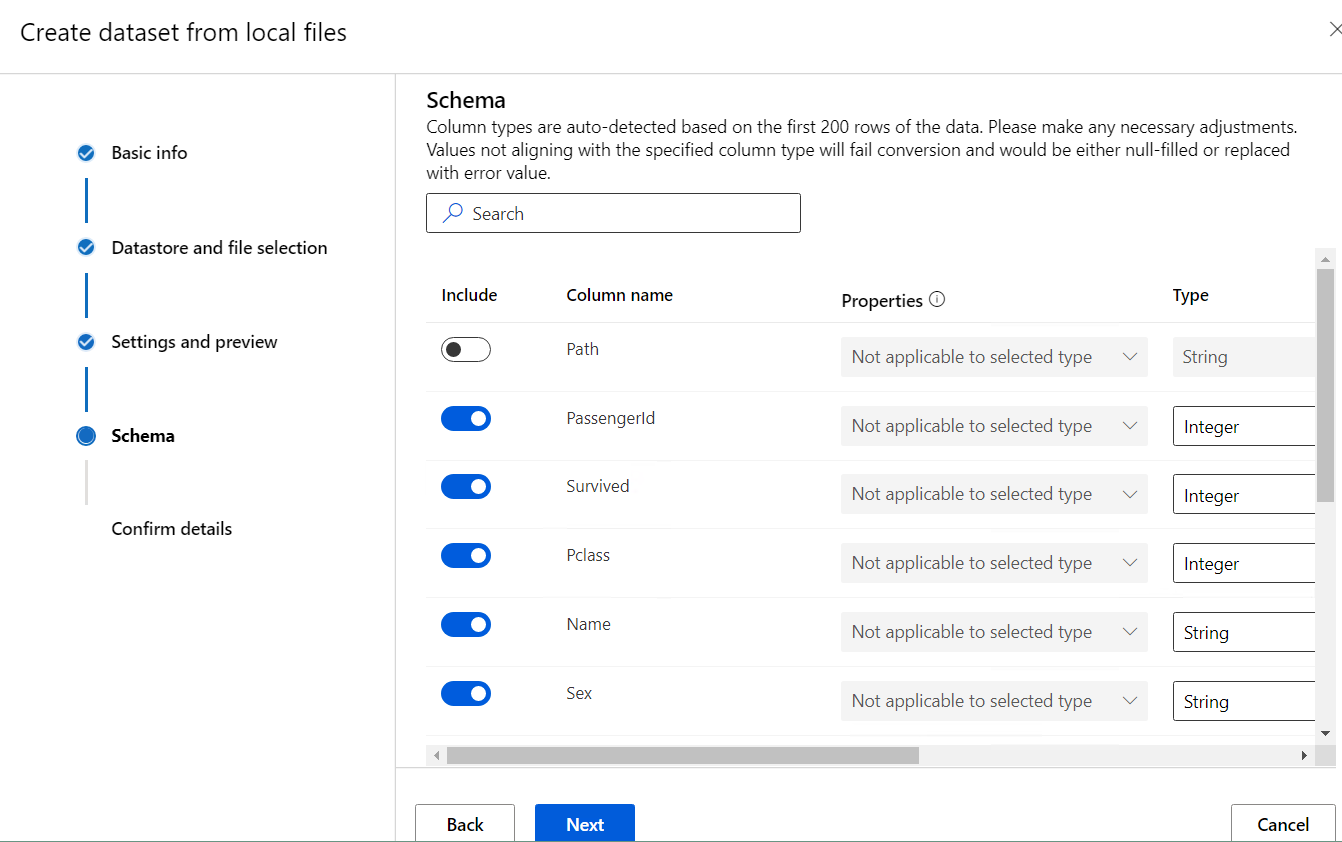The image size is (1342, 842).
Task: Toggle off the PassengerId column include switch
Action: [x=466, y=418]
